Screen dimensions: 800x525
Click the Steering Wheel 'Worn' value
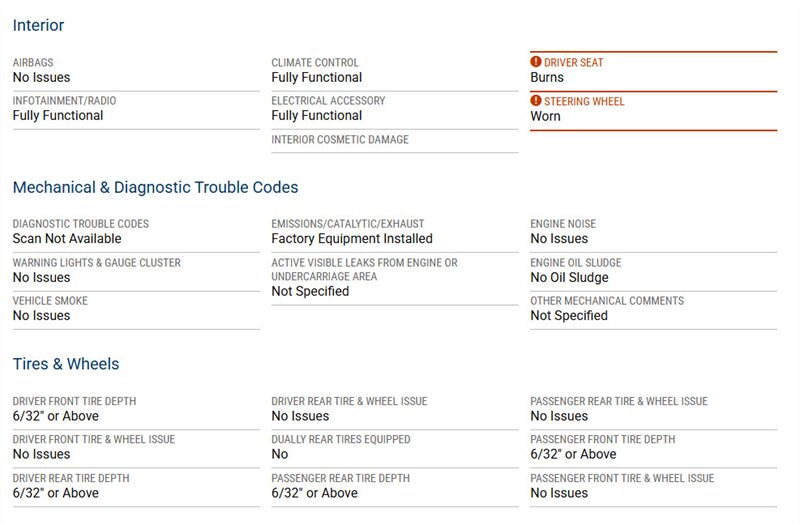(x=545, y=116)
